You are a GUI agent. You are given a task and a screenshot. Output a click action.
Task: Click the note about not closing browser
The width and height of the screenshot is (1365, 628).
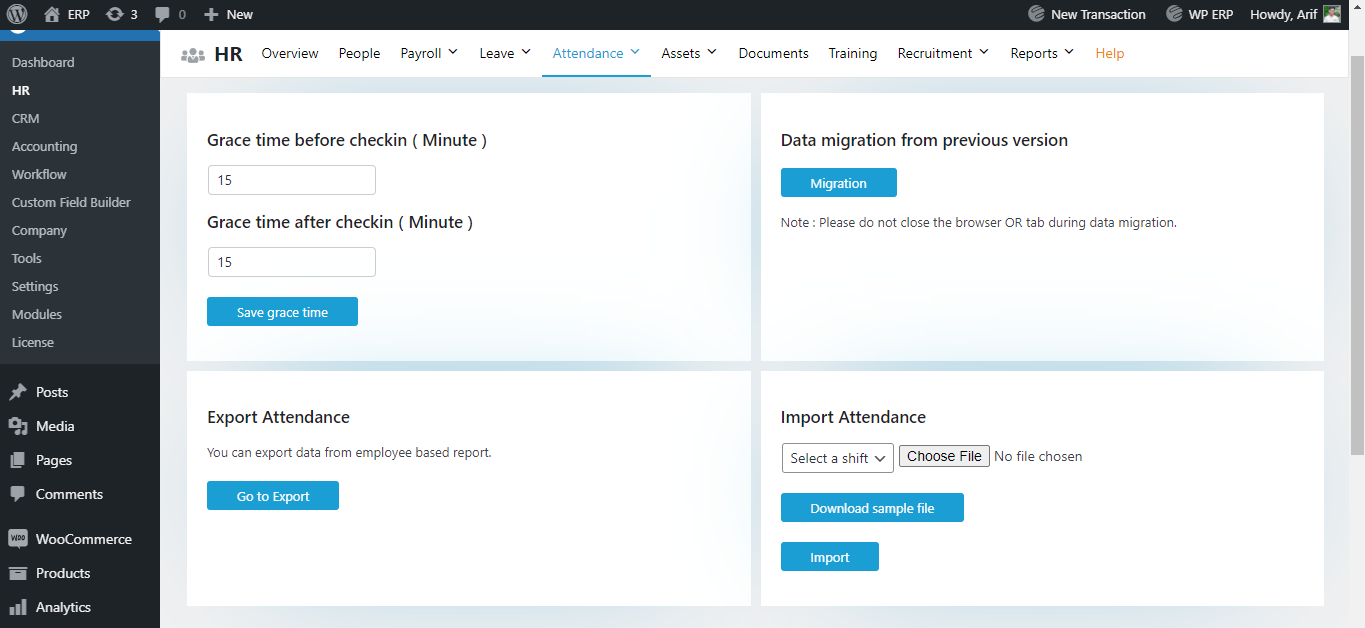979,222
